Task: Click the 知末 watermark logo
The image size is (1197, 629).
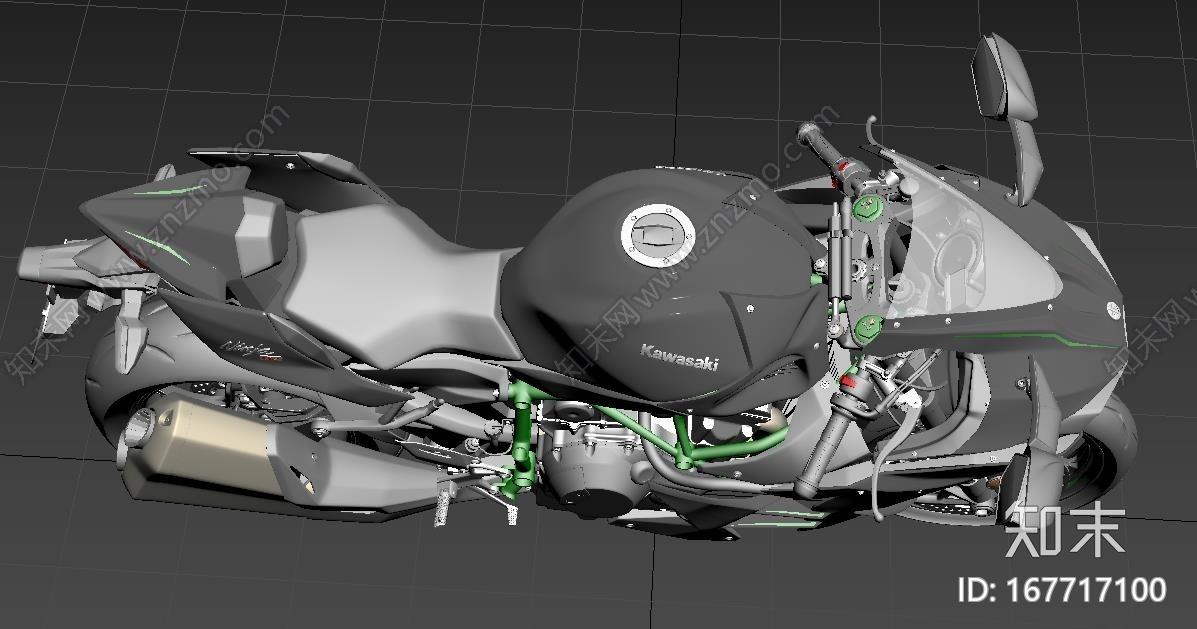Action: point(1065,531)
